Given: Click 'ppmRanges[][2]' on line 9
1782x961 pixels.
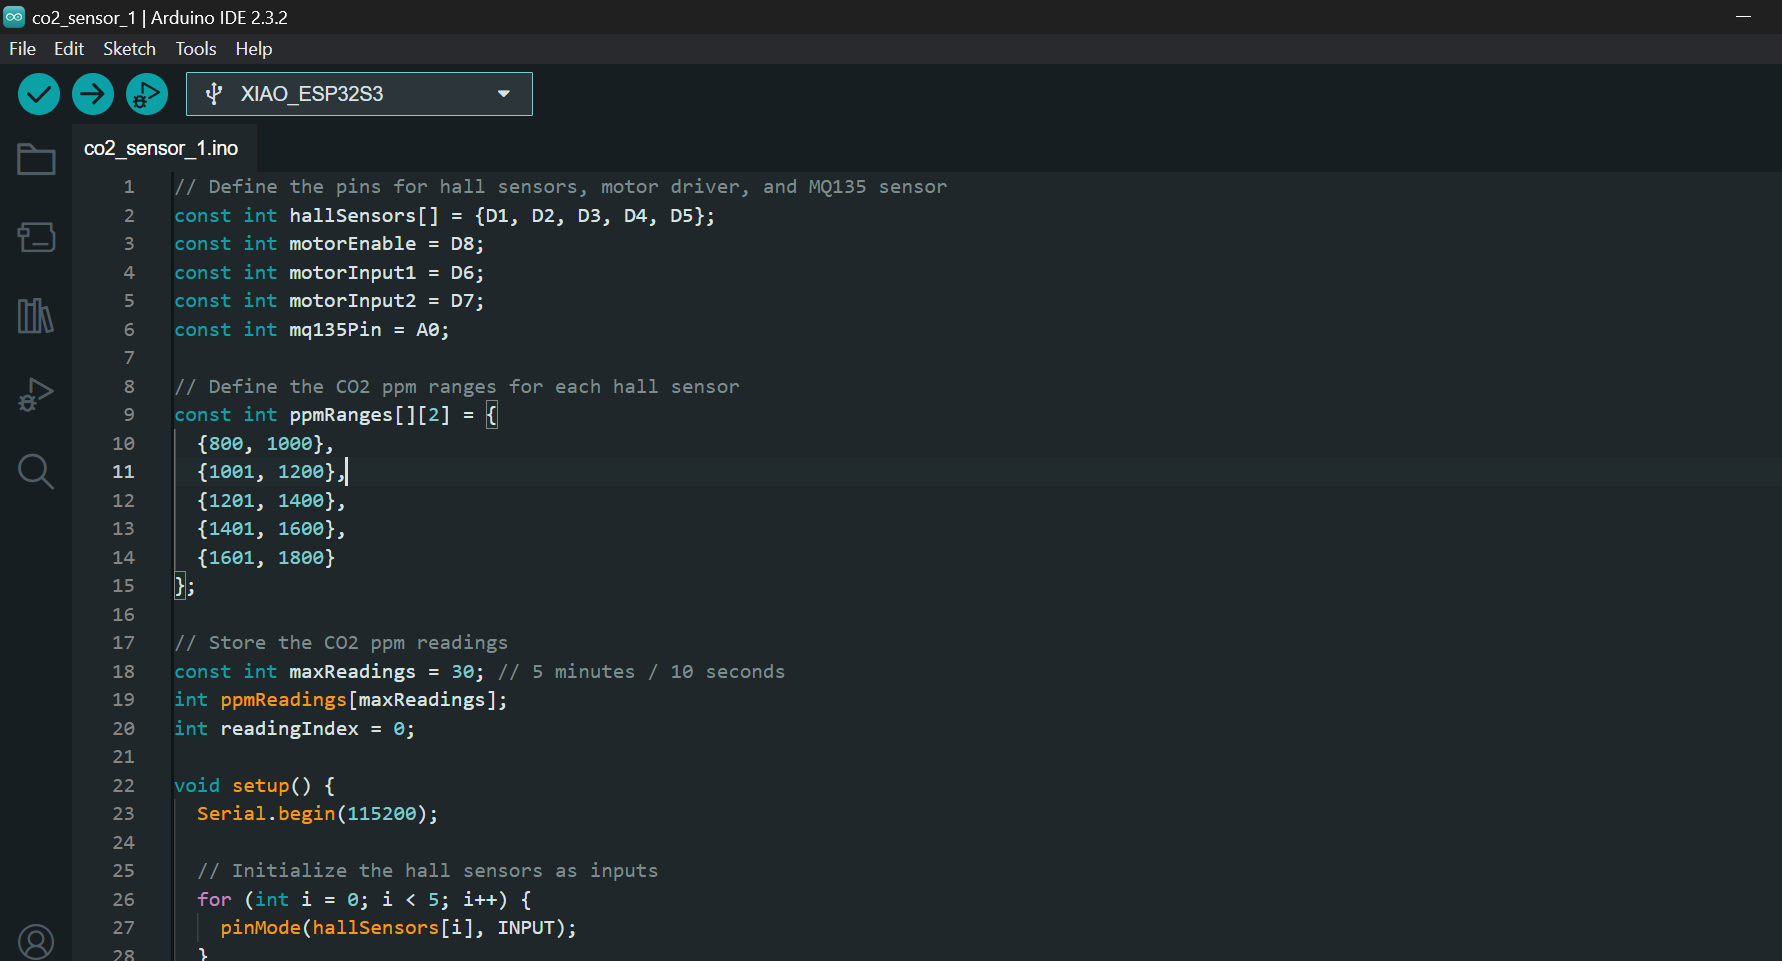Looking at the screenshot, I should pos(369,415).
